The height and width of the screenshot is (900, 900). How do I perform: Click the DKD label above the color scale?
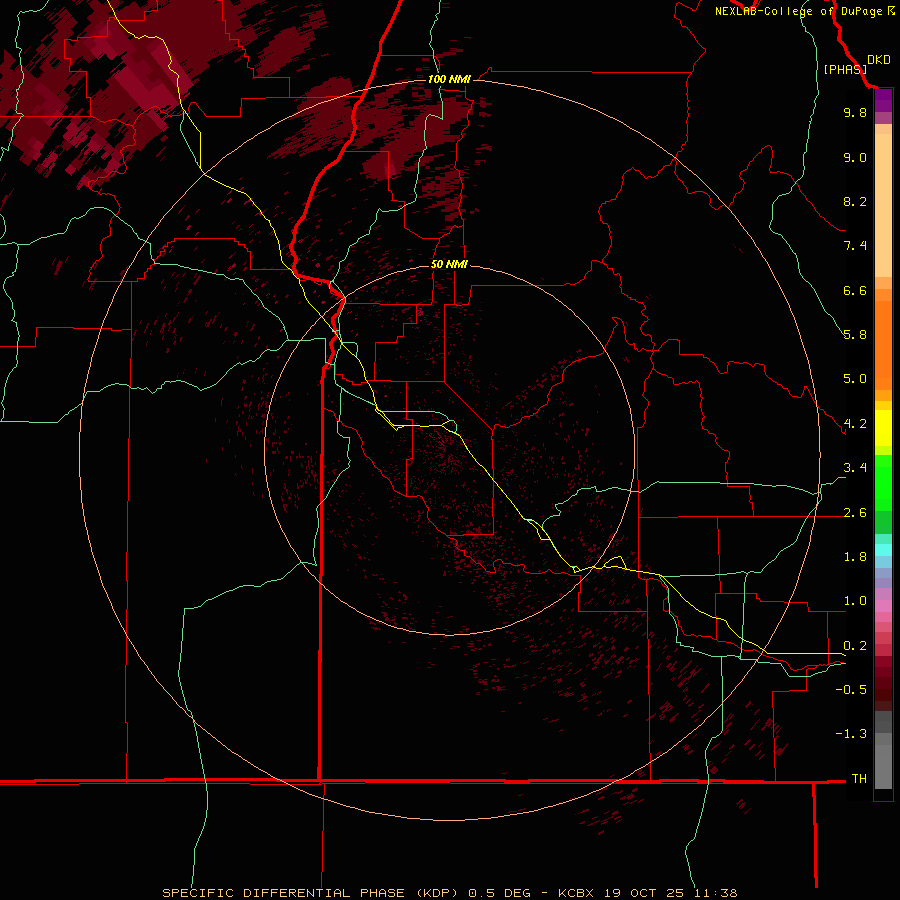[x=879, y=60]
